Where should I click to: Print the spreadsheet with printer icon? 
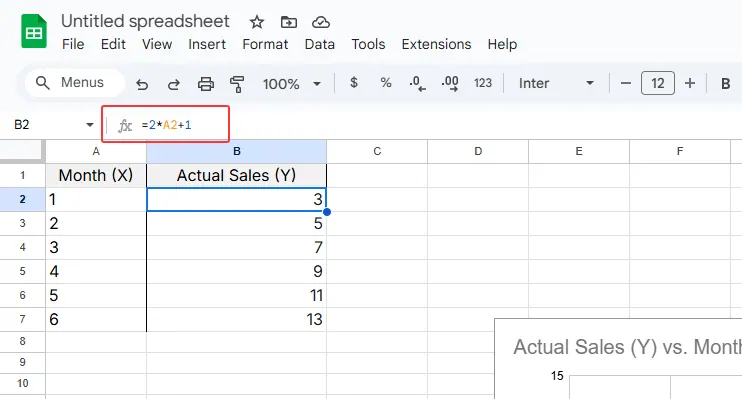[205, 84]
